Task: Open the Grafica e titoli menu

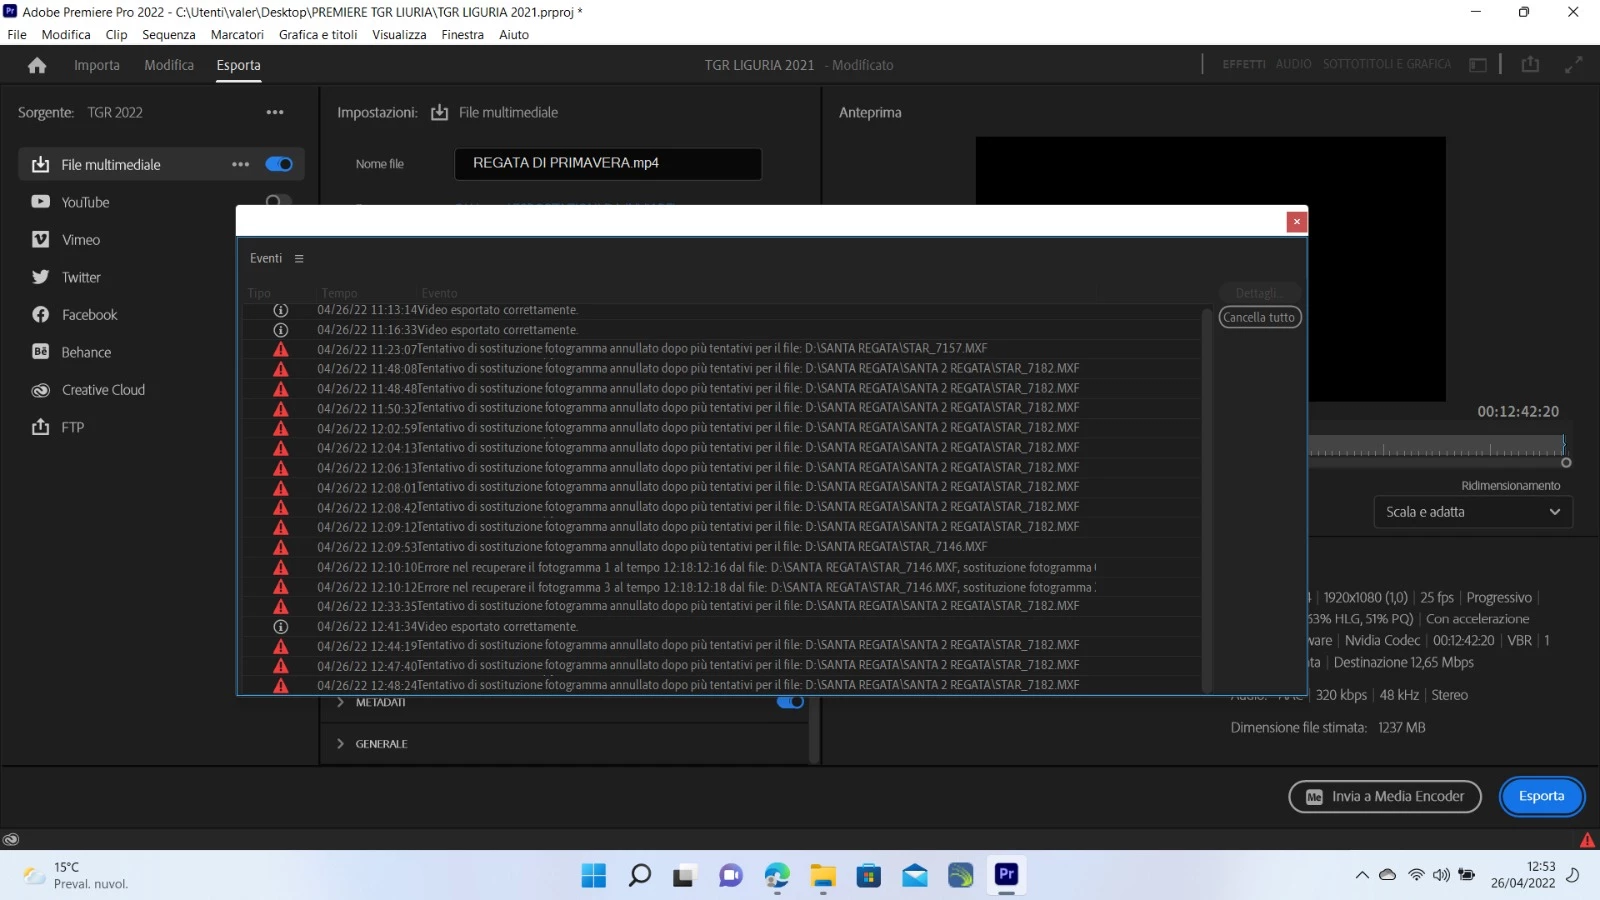Action: 318,34
